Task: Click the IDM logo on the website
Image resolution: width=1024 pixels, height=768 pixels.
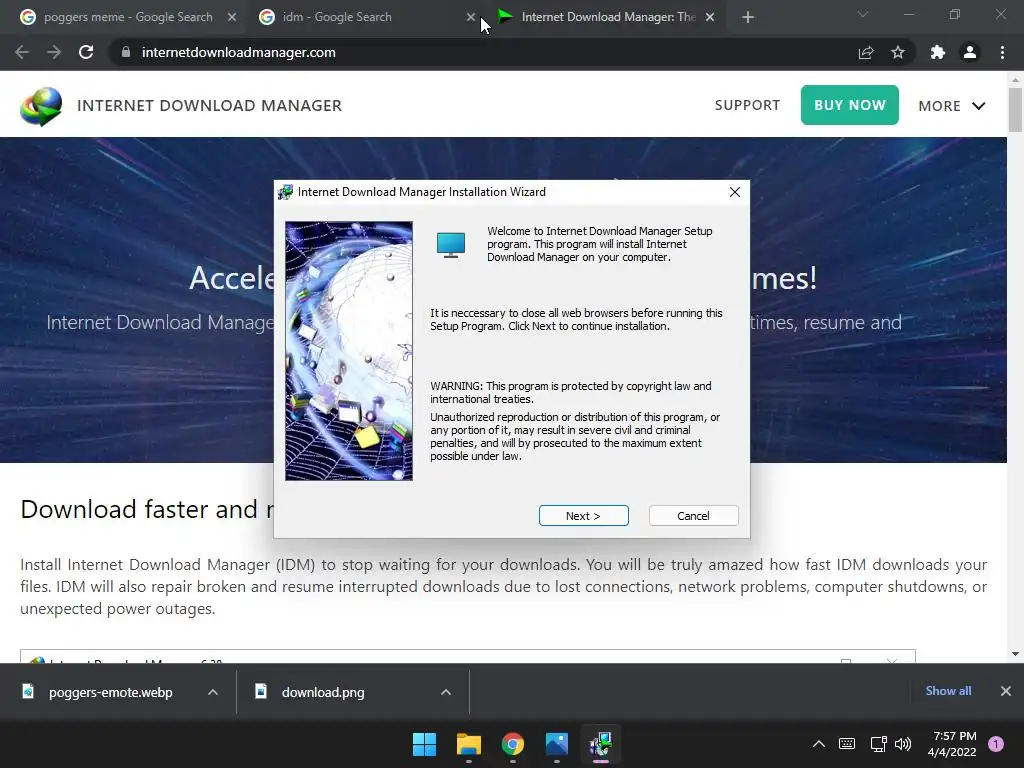Action: 41,106
